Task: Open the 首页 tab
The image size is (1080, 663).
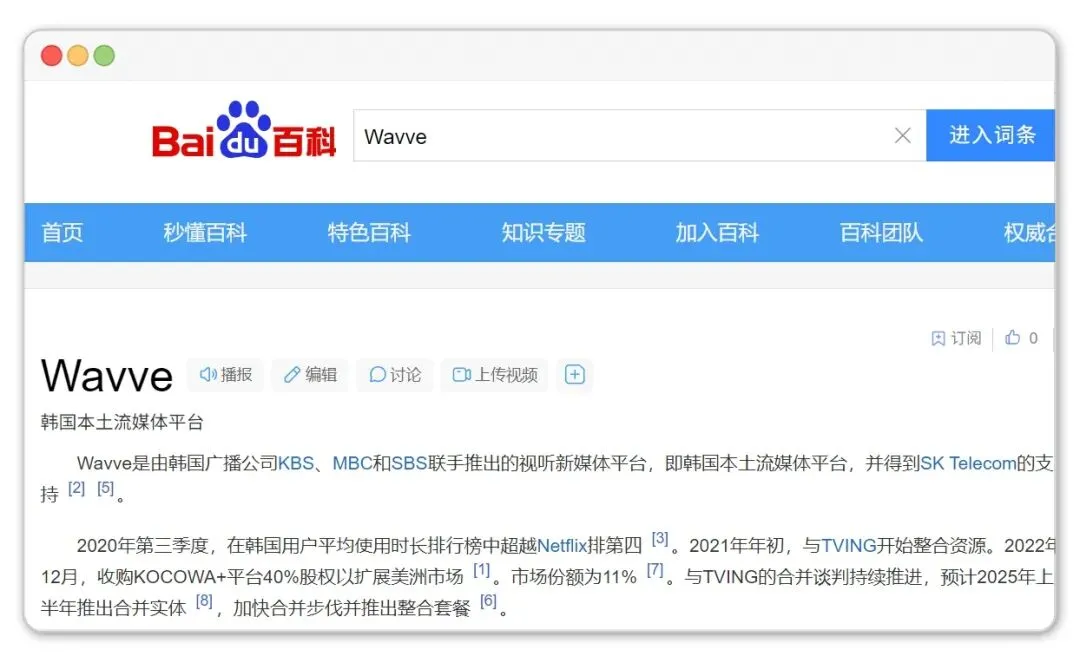Action: 62,233
